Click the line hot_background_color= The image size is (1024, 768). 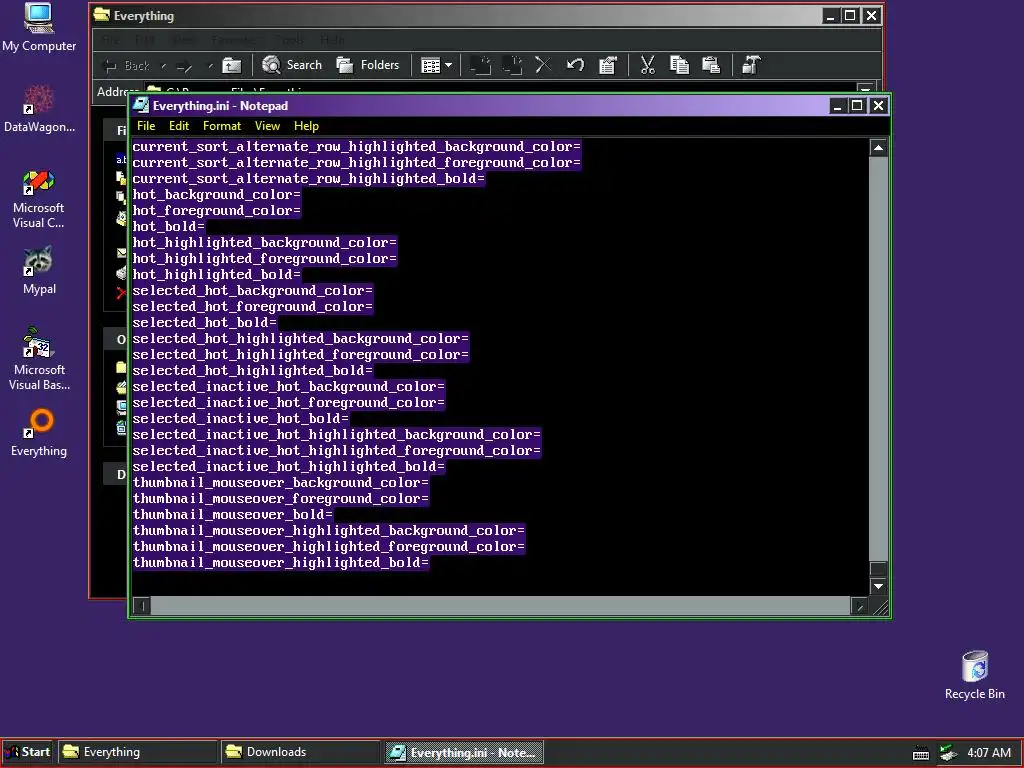tap(216, 195)
